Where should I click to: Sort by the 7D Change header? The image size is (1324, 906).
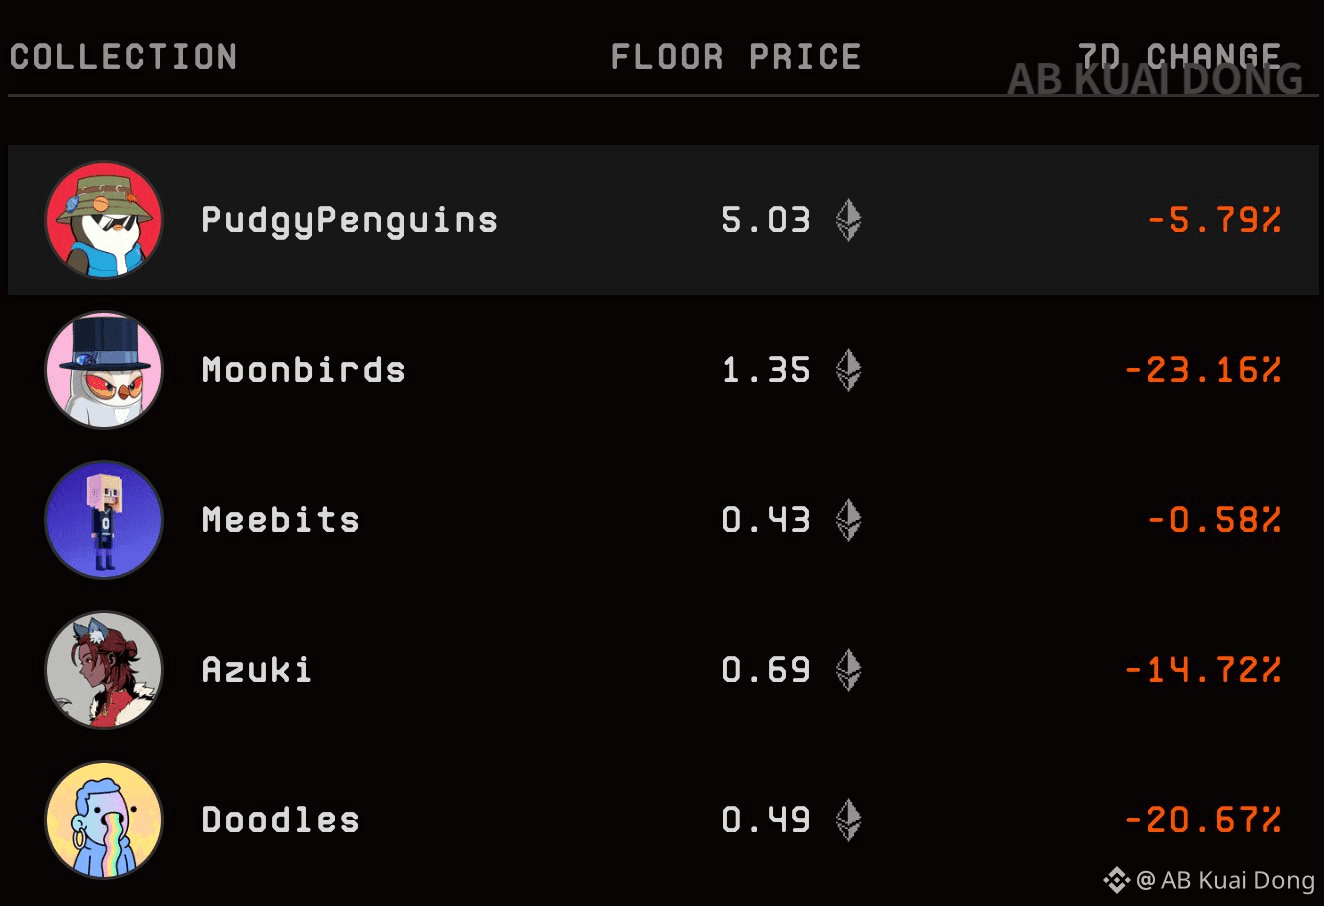[x=1180, y=55]
